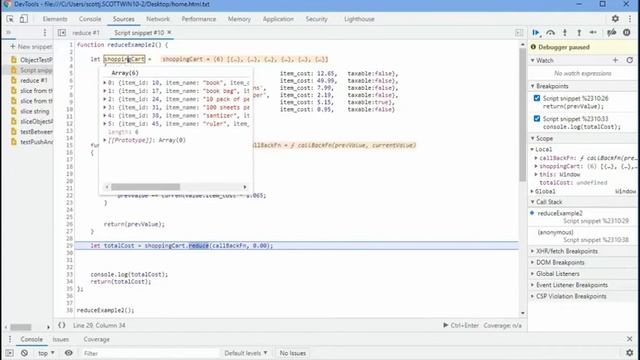The width and height of the screenshot is (640, 360).
Task: Open the Lighthouse tab
Action: pos(359,19)
